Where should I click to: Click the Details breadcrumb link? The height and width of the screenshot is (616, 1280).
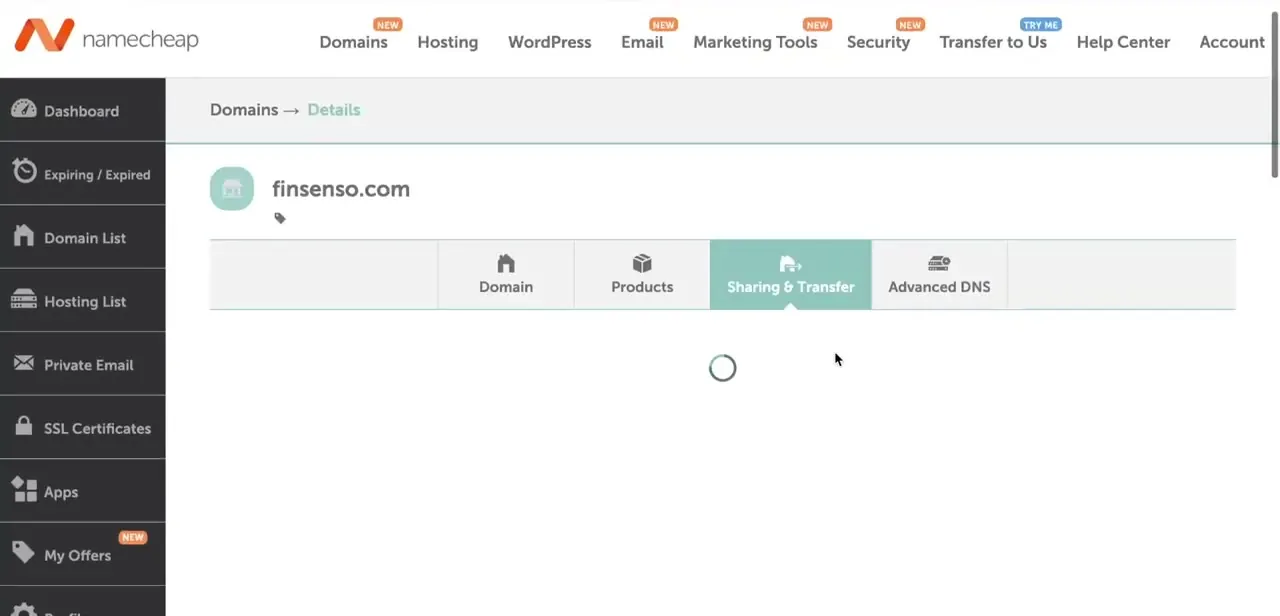coord(334,110)
